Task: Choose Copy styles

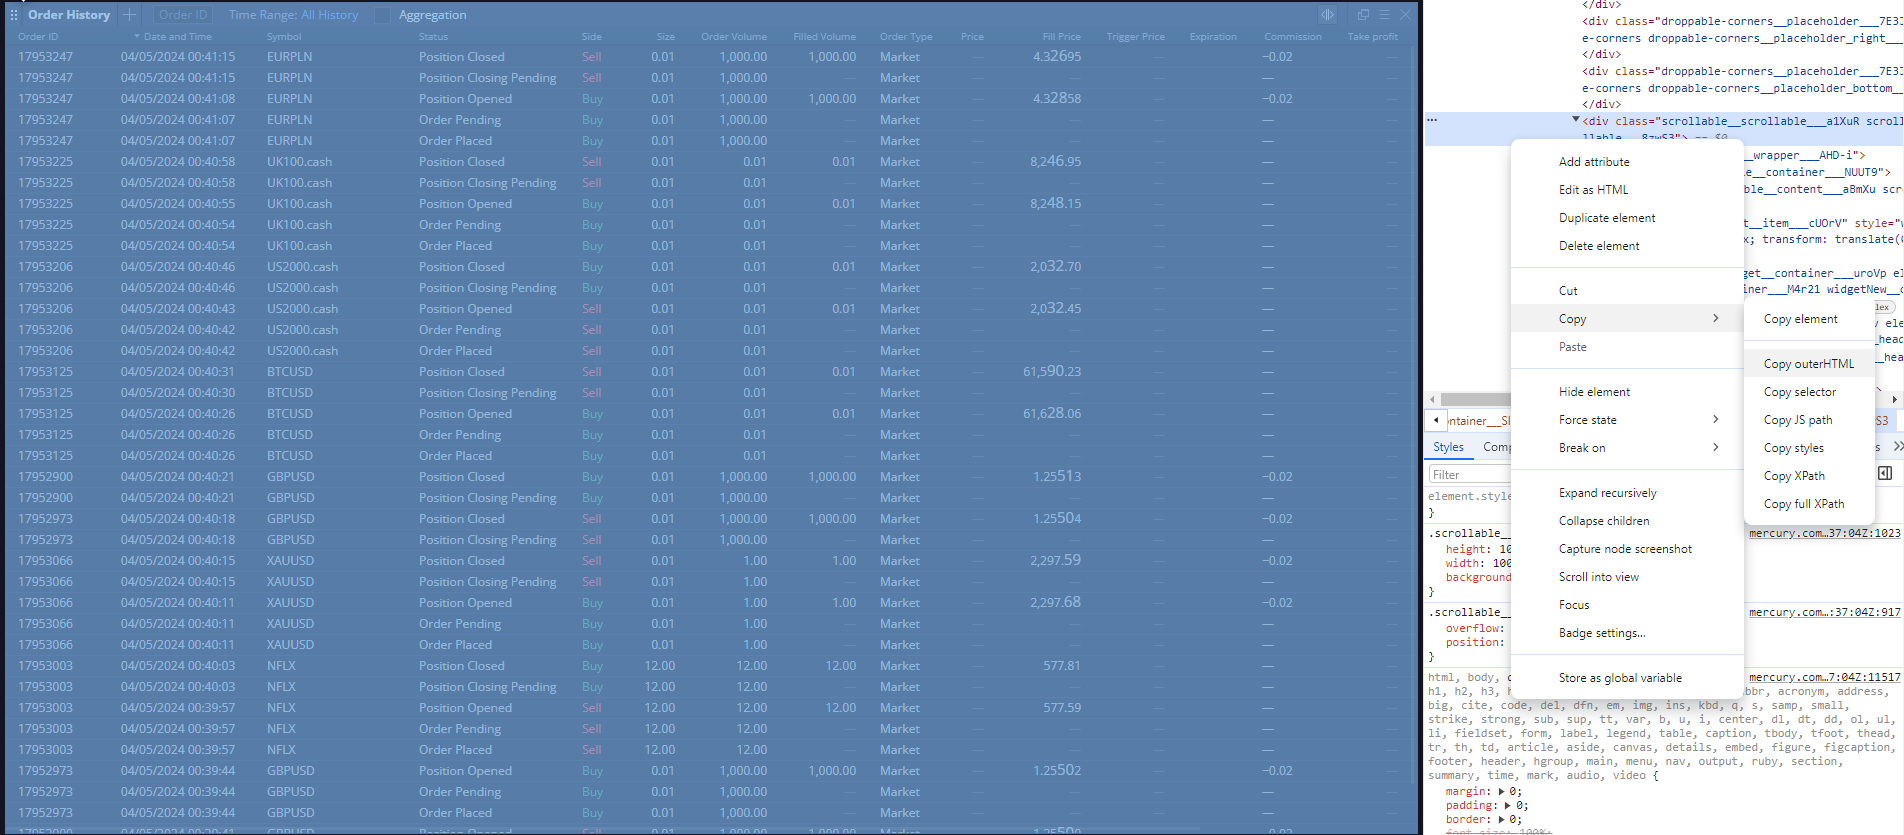Action: (x=1809, y=448)
